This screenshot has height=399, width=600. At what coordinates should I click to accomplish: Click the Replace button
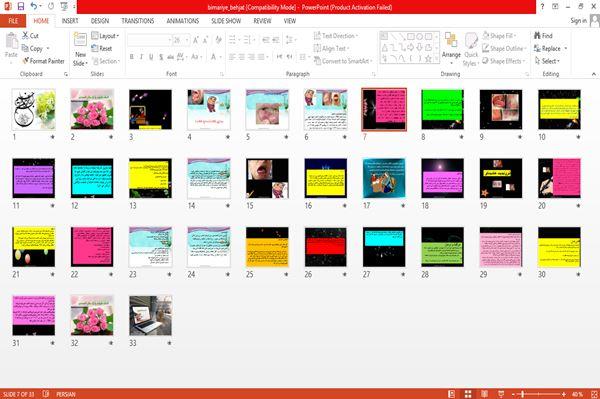click(550, 49)
